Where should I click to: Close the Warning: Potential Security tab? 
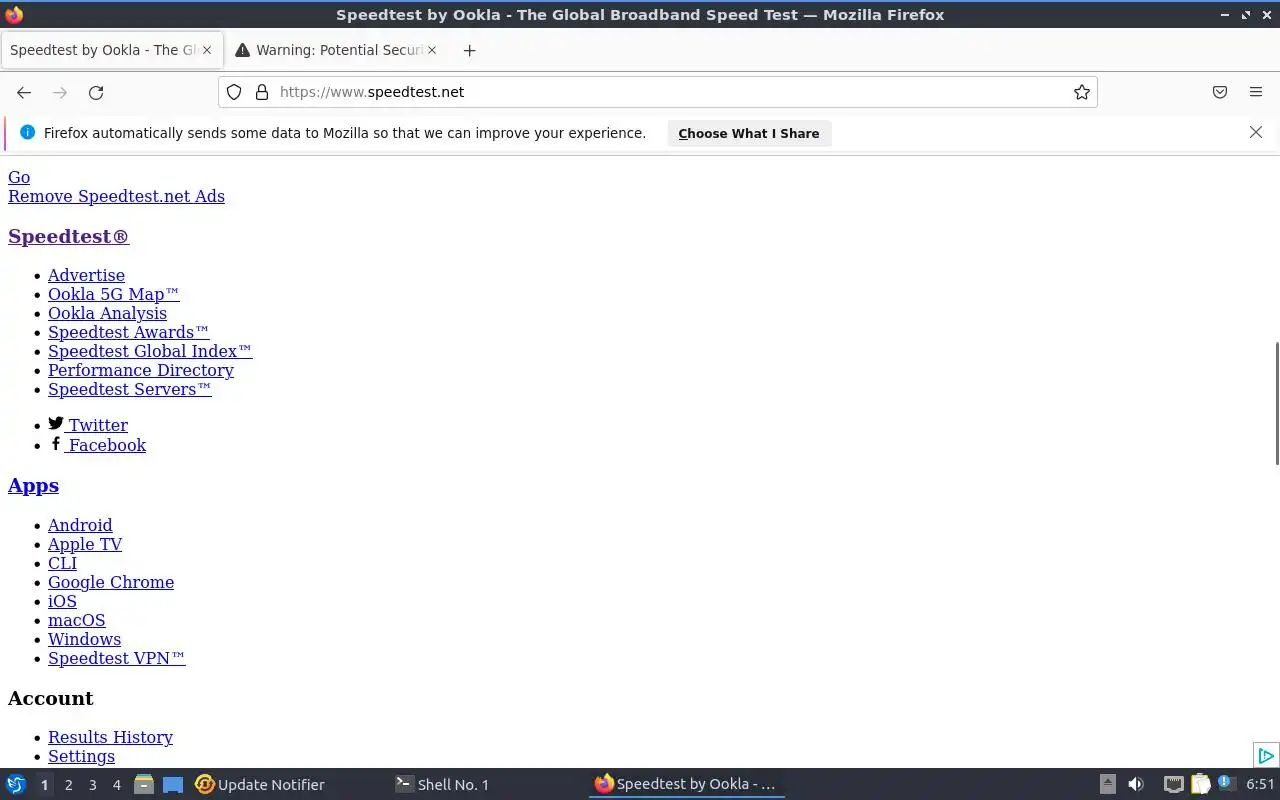(x=432, y=50)
